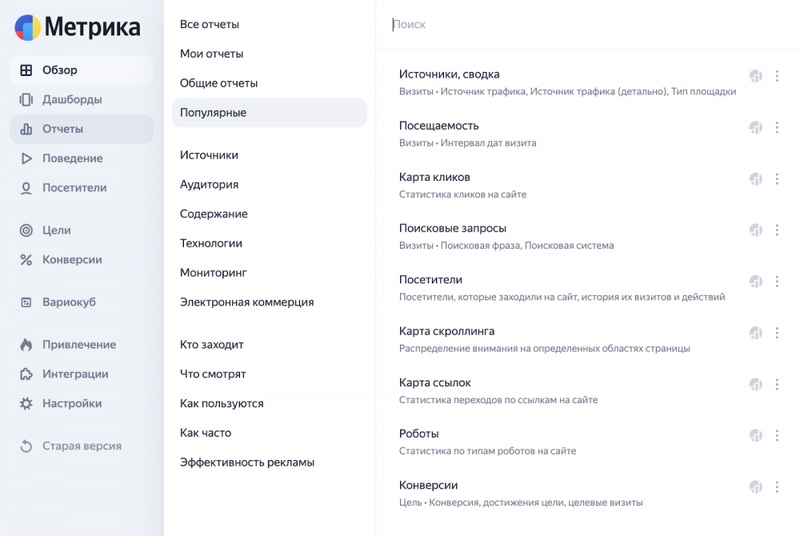Open three-dot menu for Источники, сводка

pos(777,76)
